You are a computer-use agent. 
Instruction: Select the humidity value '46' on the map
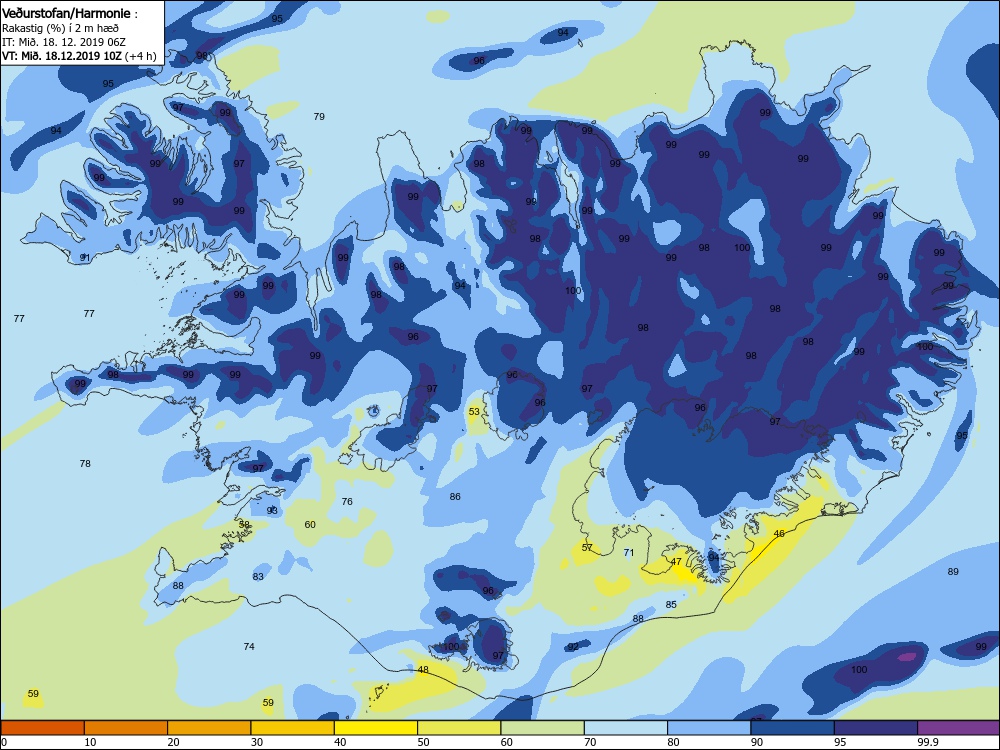[779, 534]
